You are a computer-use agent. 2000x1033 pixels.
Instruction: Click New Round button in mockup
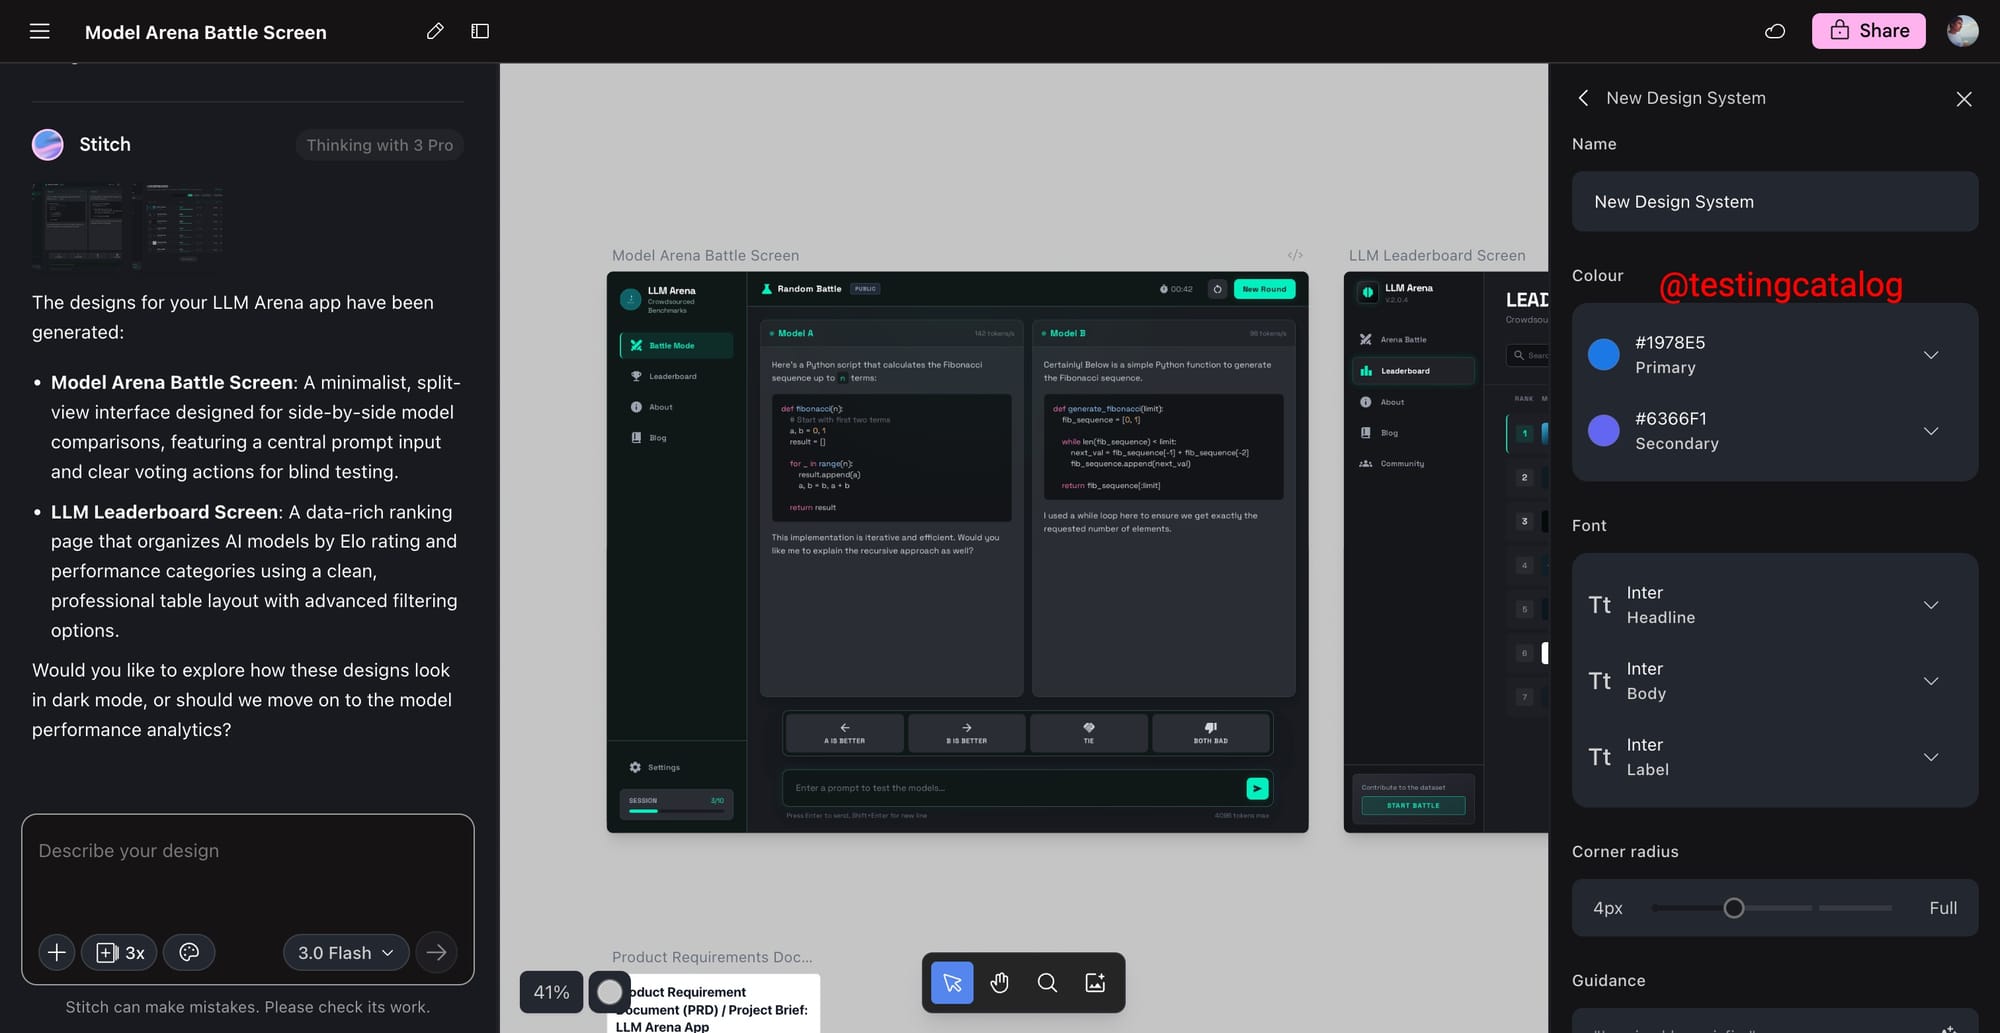1264,289
